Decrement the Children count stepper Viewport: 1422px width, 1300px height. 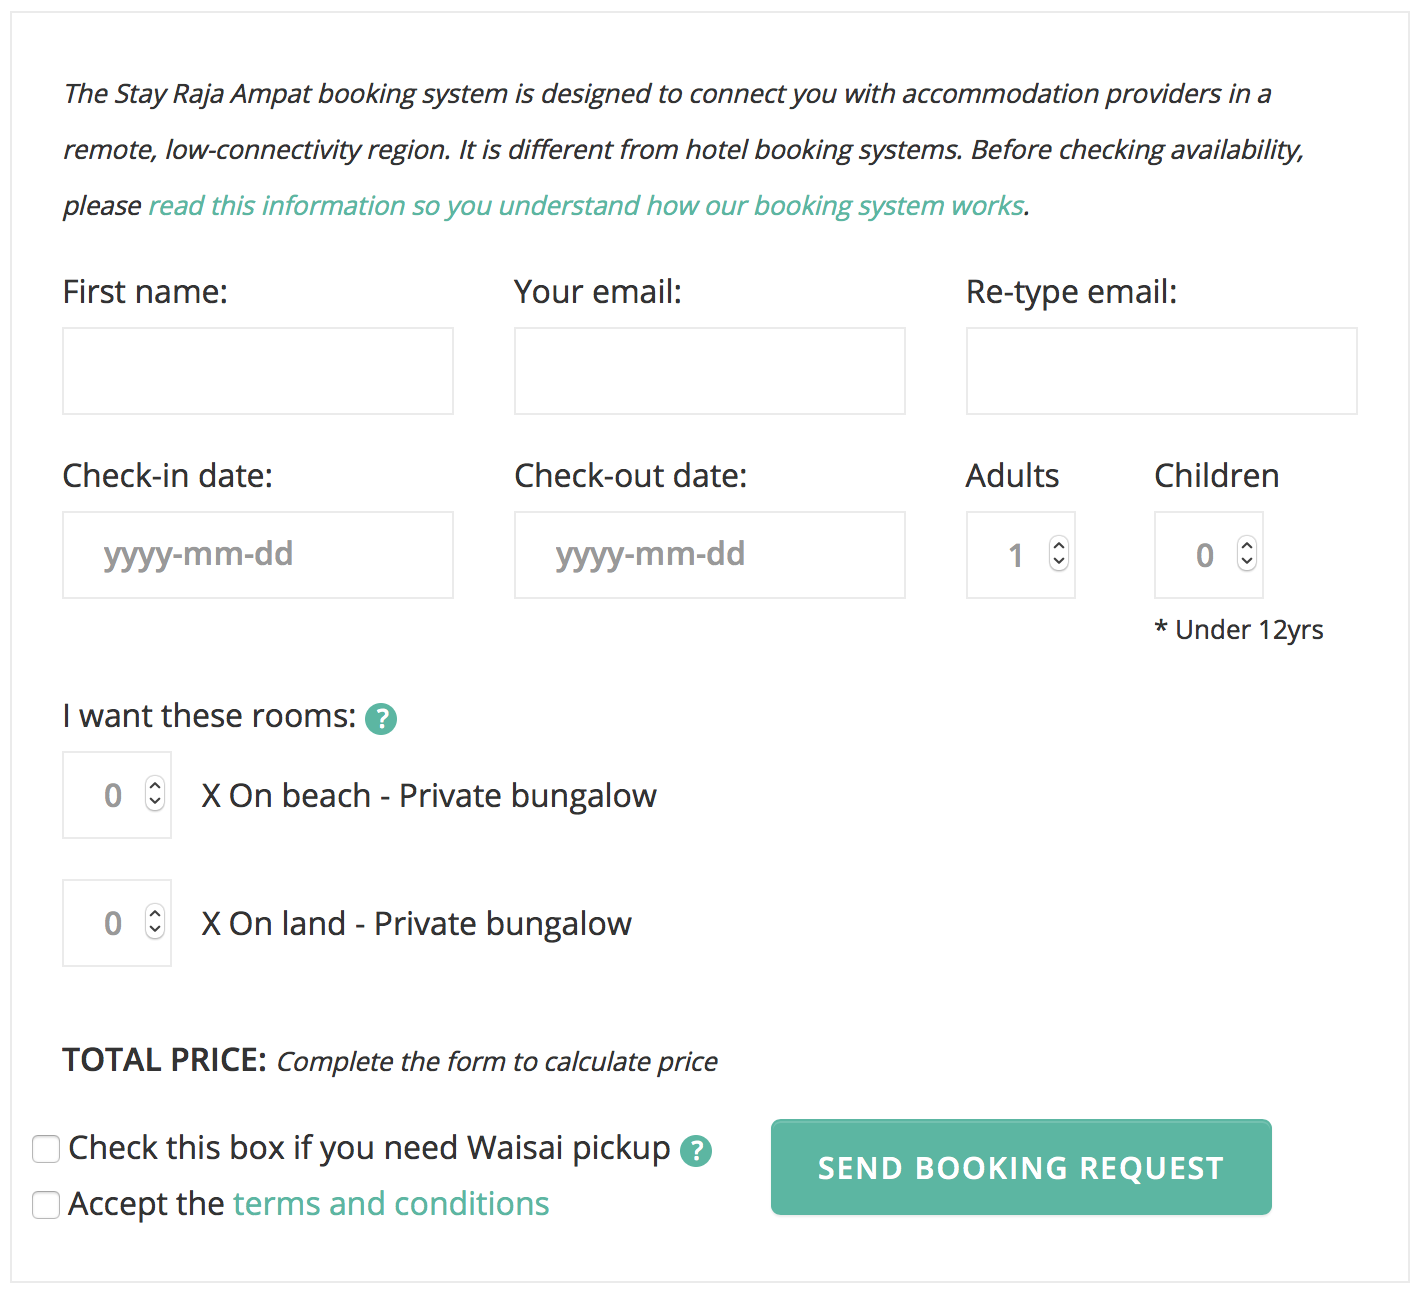(x=1246, y=562)
